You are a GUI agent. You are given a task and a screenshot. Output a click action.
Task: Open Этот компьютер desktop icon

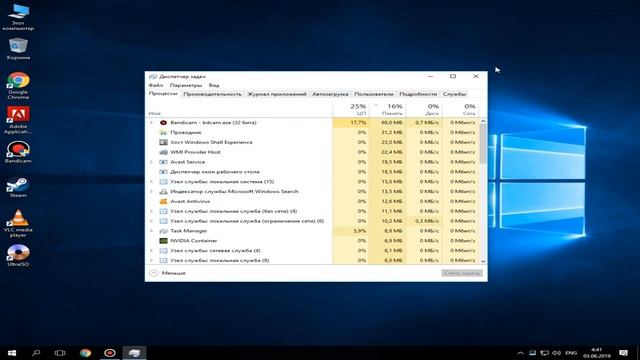tap(18, 17)
